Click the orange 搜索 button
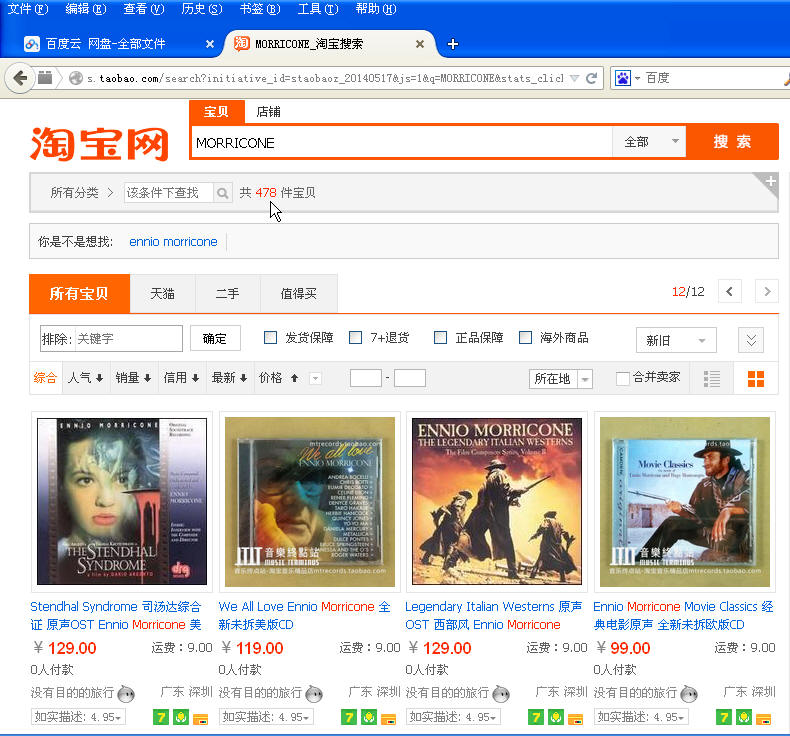The image size is (790, 736). click(x=732, y=142)
